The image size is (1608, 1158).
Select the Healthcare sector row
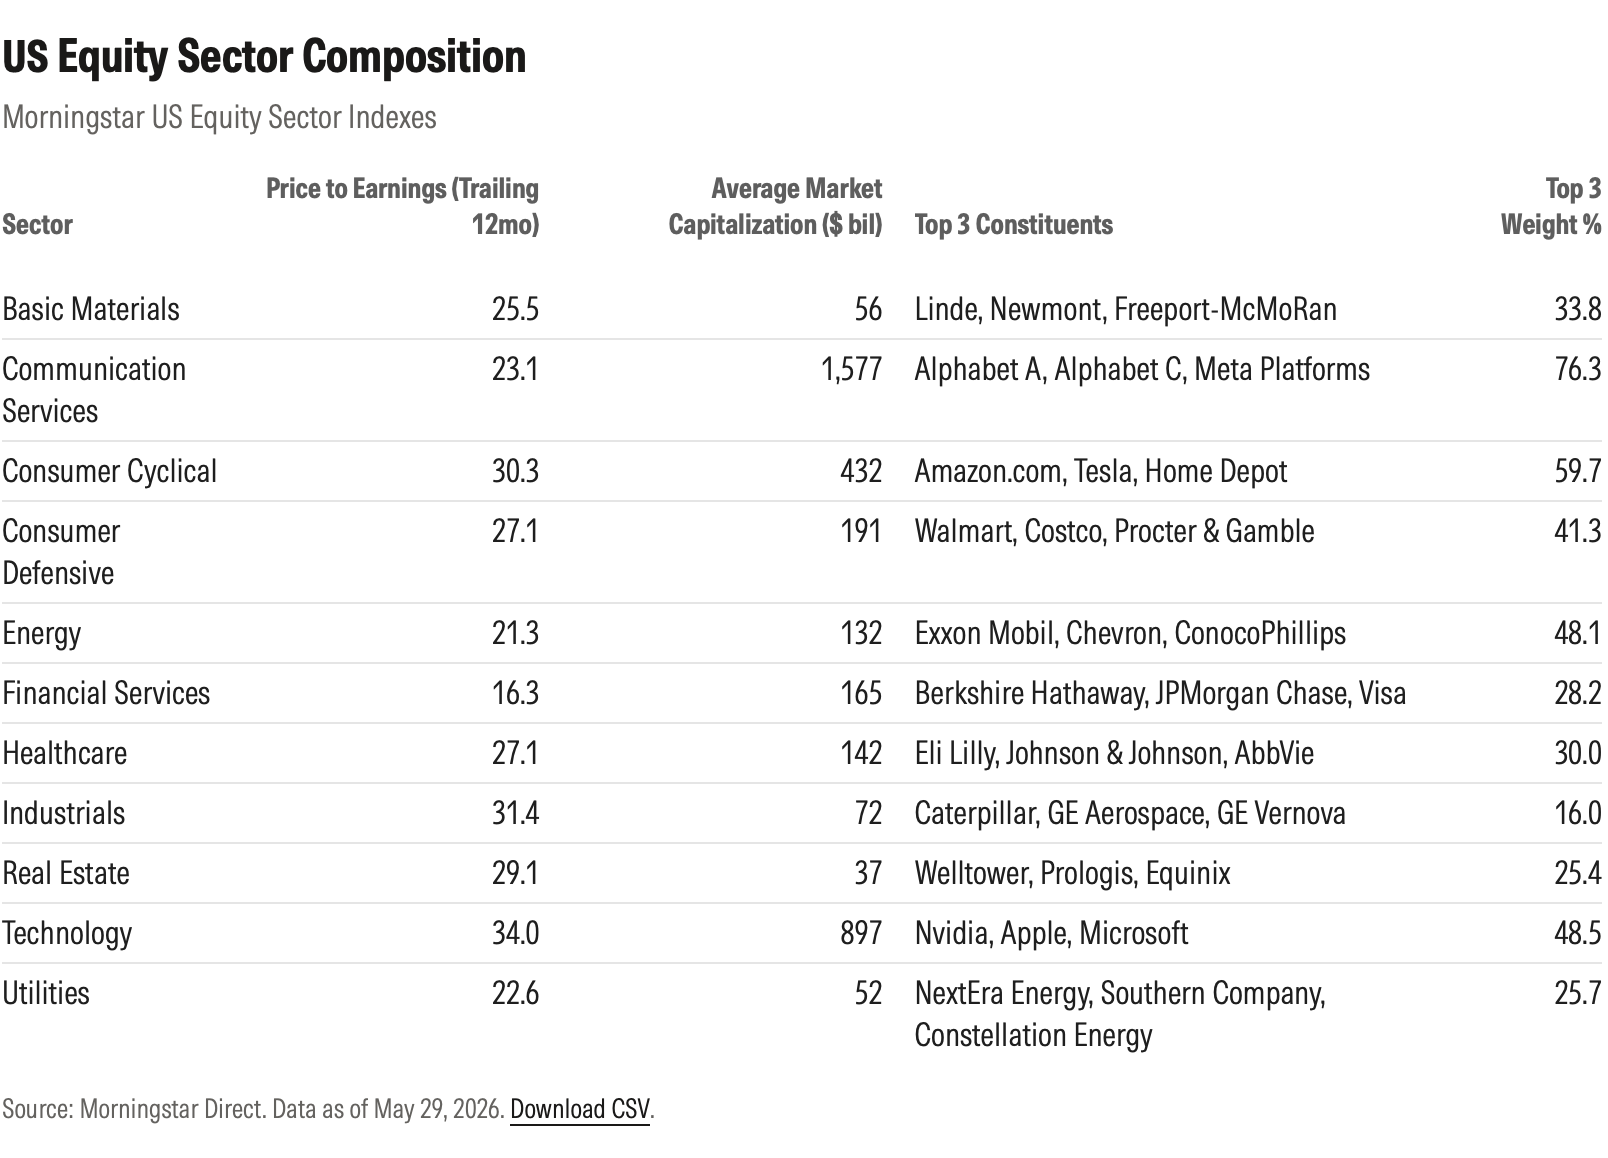pos(802,753)
